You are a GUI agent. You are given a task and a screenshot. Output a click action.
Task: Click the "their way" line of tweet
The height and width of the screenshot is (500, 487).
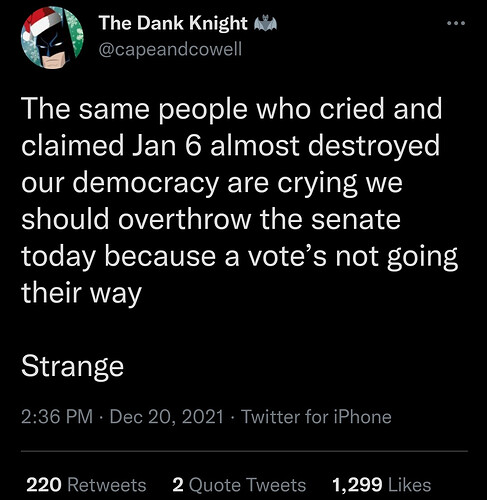point(82,293)
